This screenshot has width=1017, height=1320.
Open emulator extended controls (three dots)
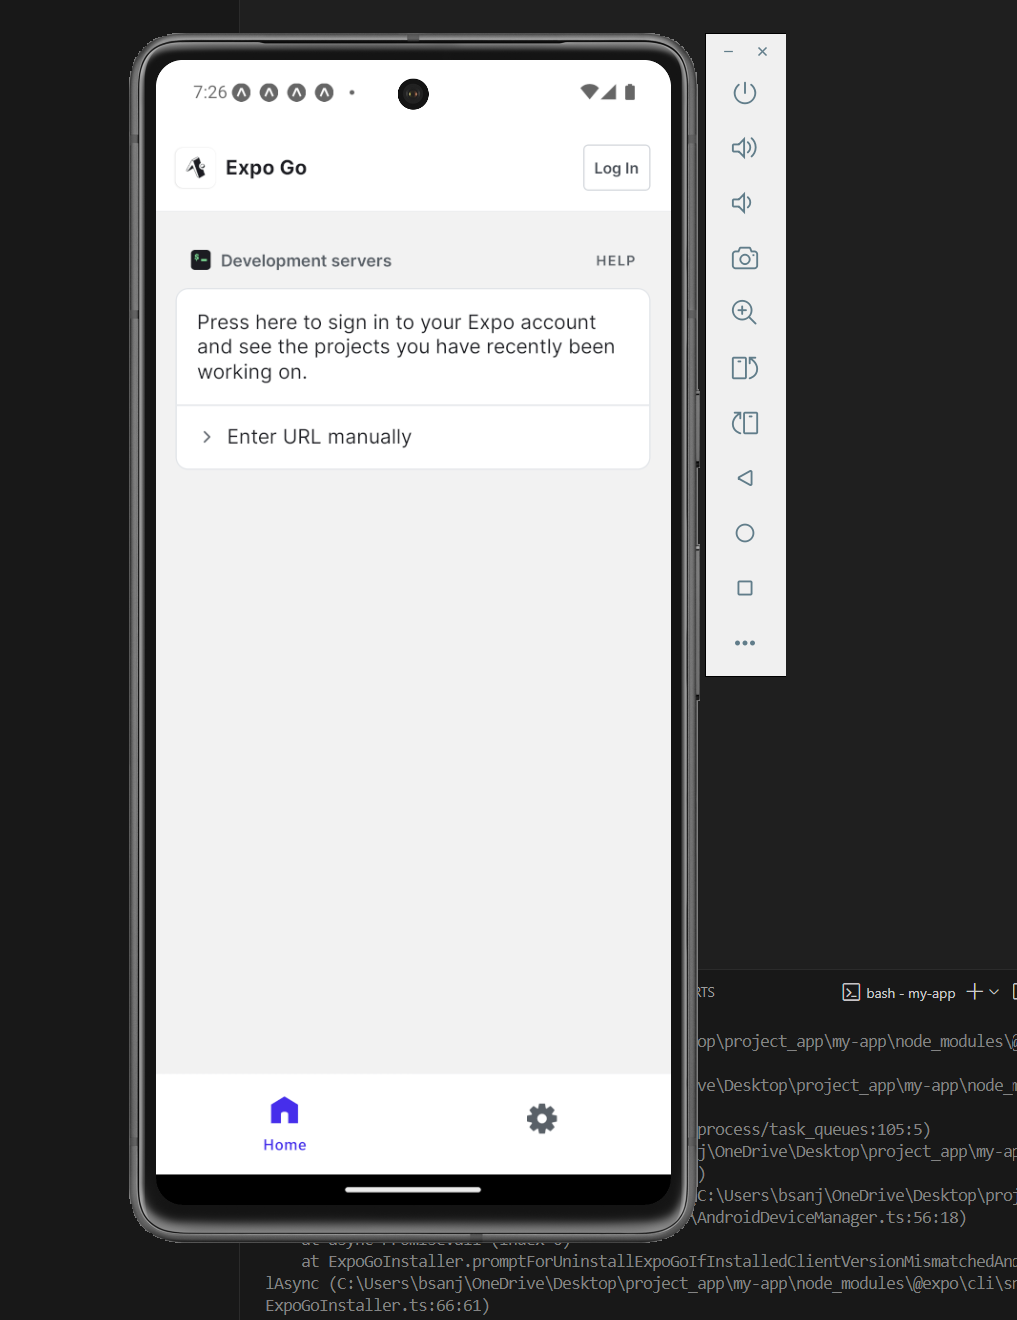coord(745,643)
